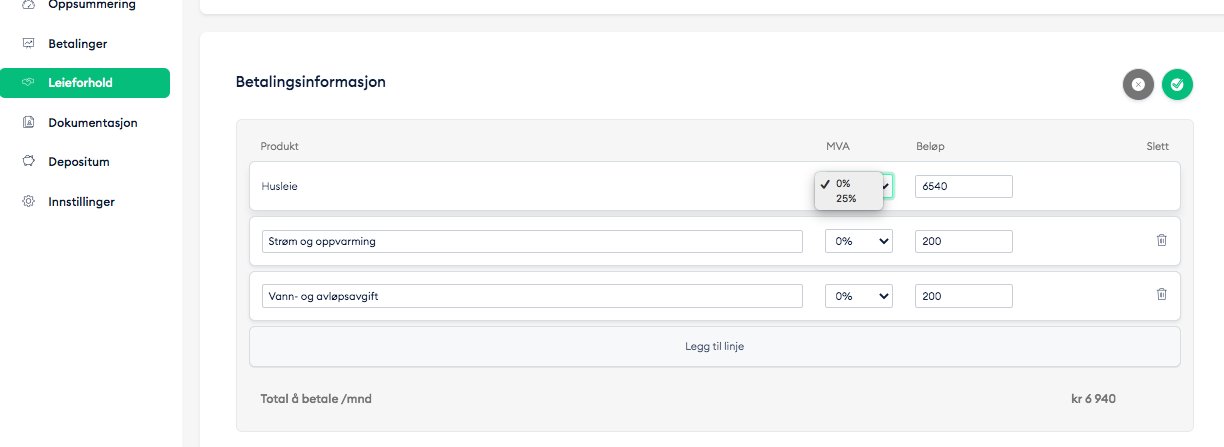Focus the Strøm og oppvarming amount field
Image resolution: width=1224 pixels, height=447 pixels.
(x=963, y=241)
